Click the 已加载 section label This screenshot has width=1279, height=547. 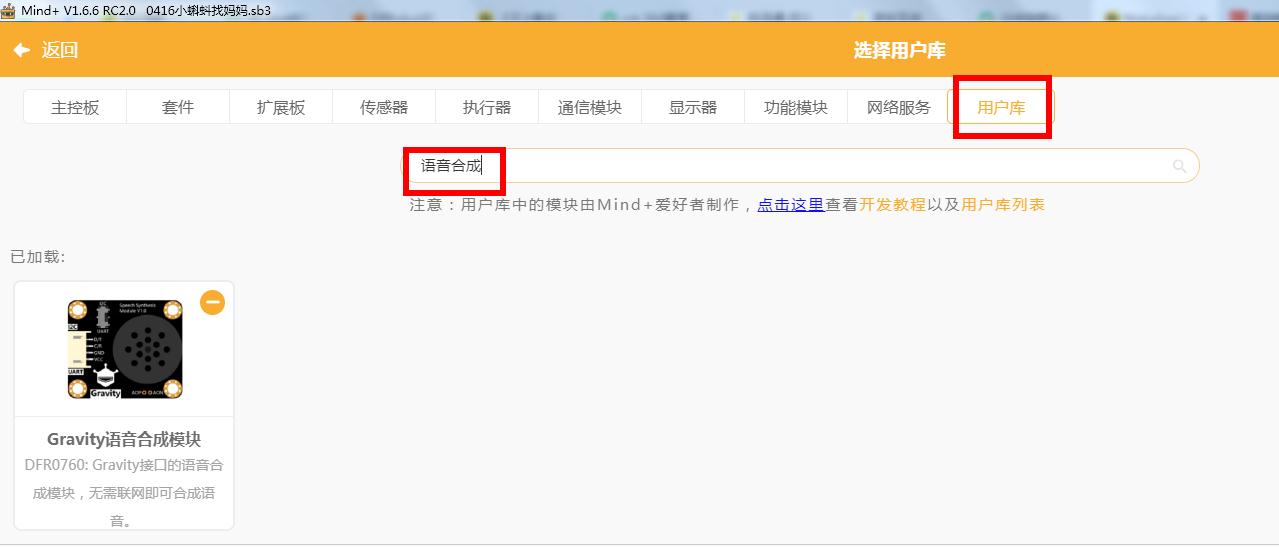(38, 257)
